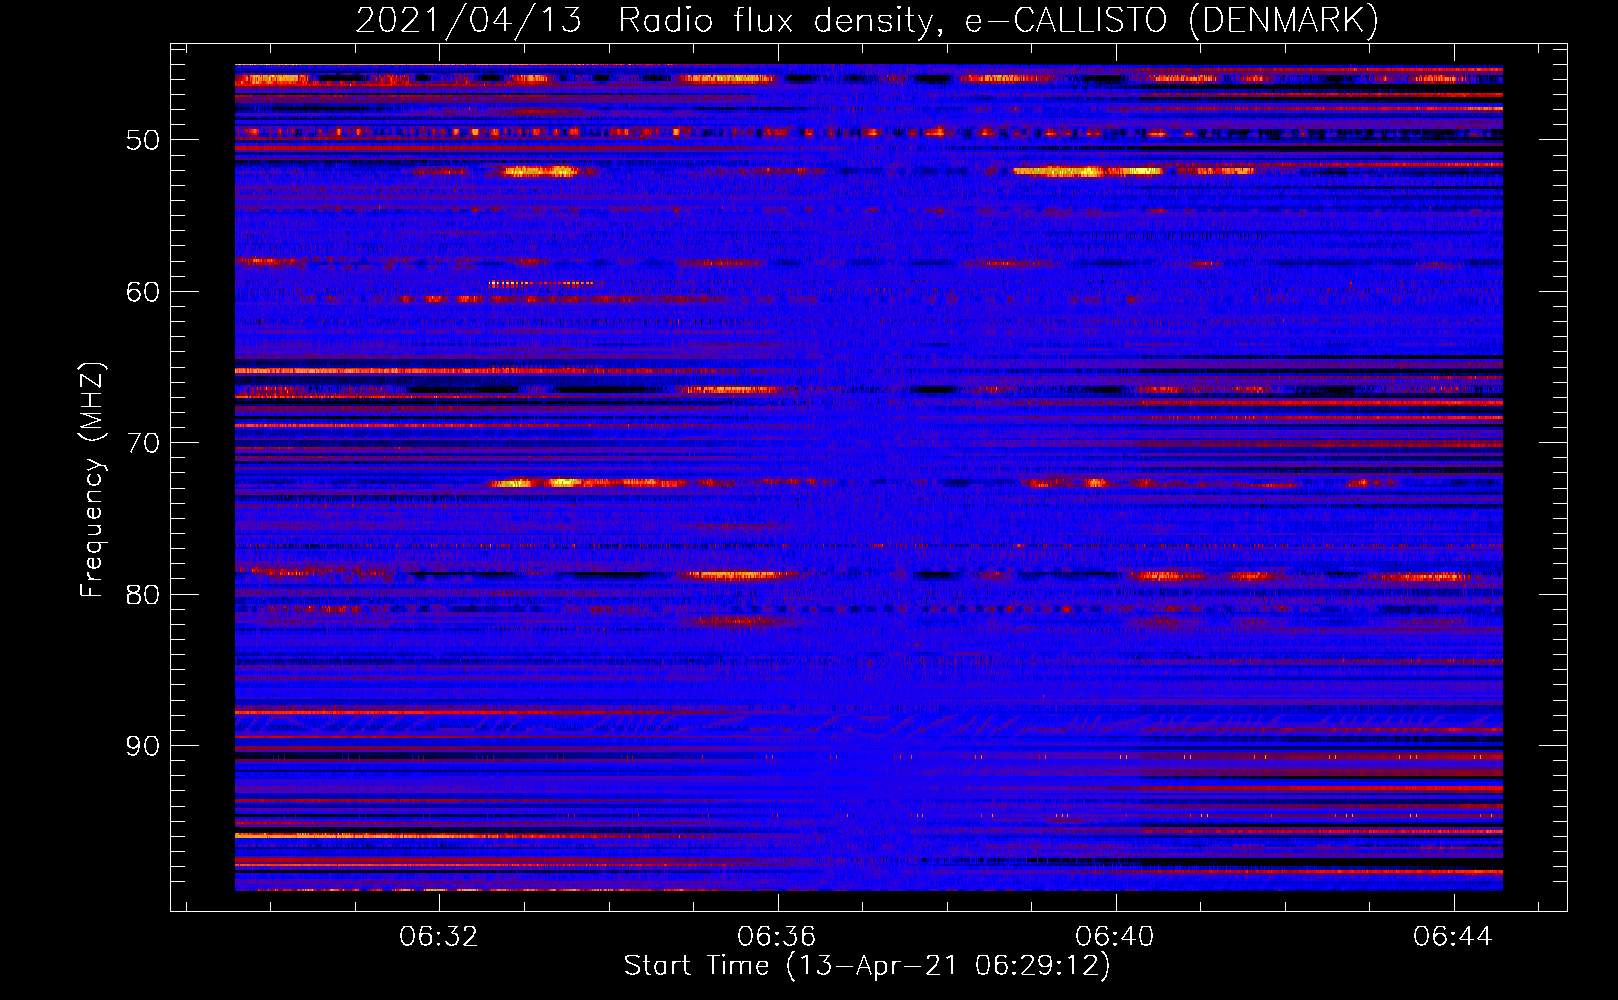This screenshot has width=1618, height=1000.
Task: Click the 'Start Time (13-Apr-21 06:29:12)' axis label
Action: pyautogui.click(x=867, y=966)
